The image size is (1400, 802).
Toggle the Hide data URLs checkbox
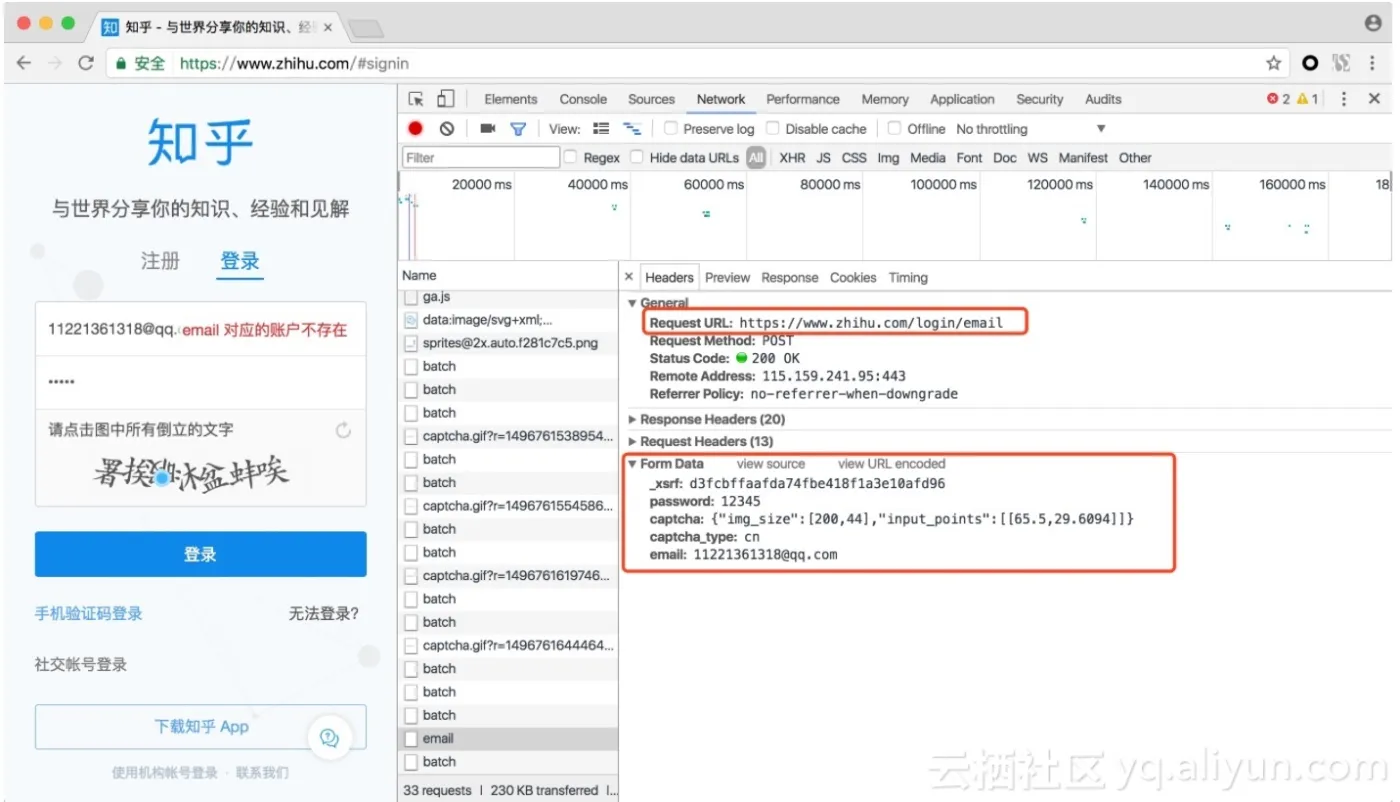coord(637,157)
